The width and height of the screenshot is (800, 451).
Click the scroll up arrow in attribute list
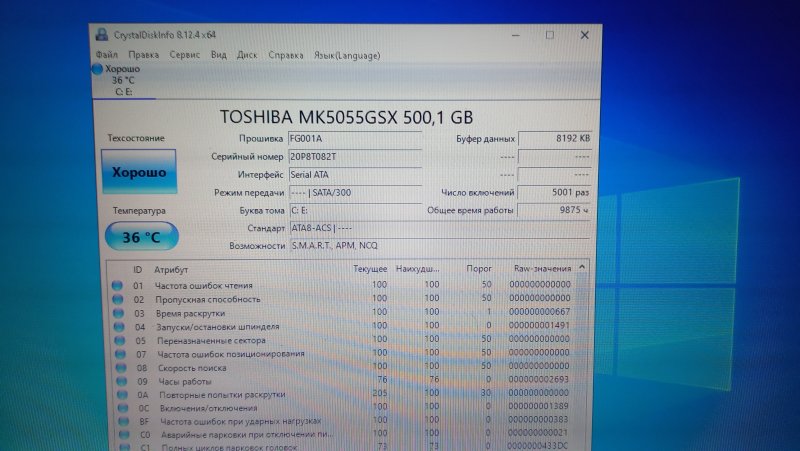click(583, 267)
